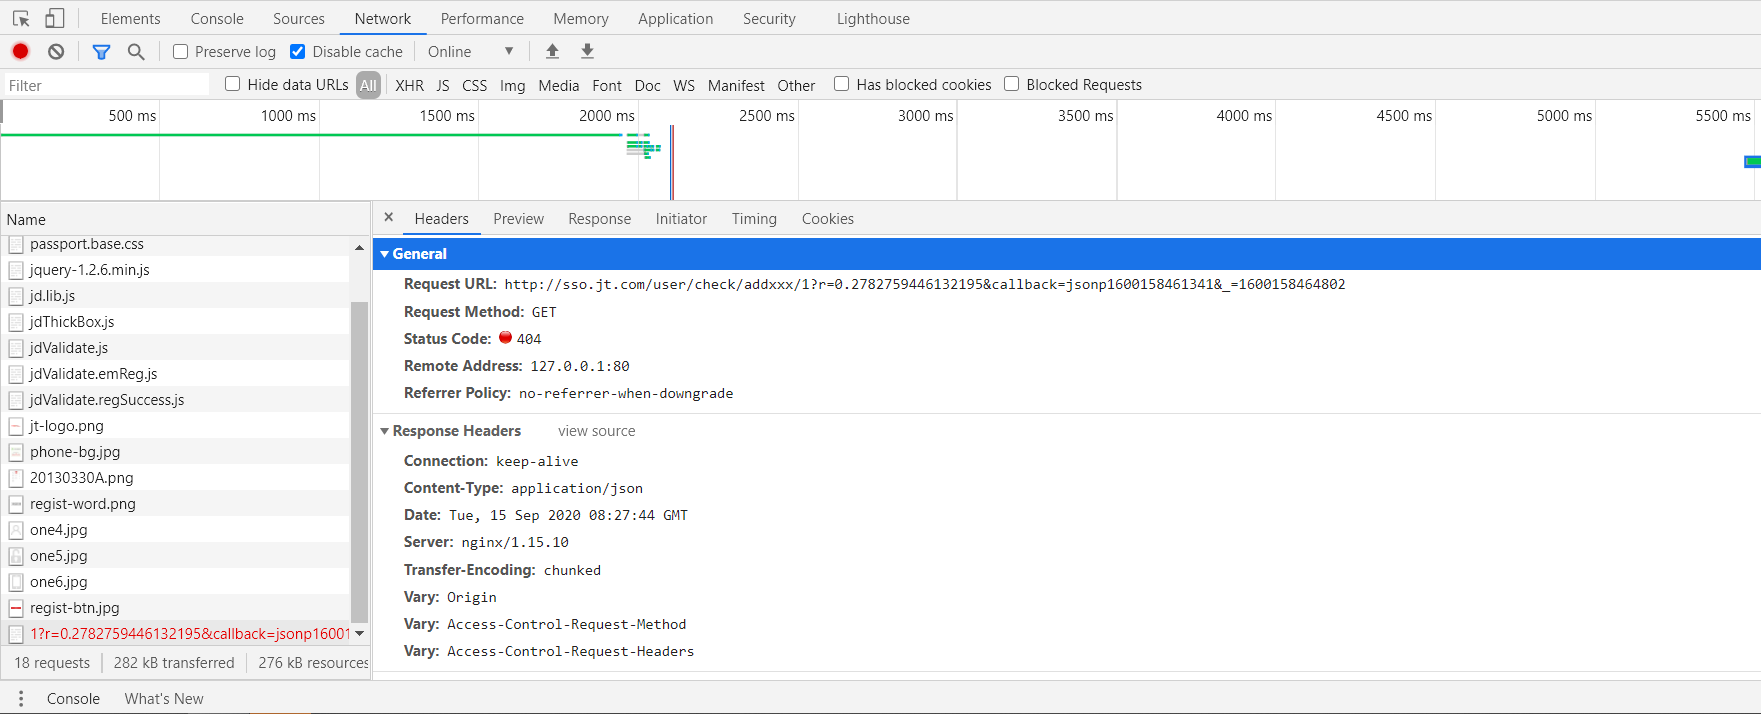This screenshot has height=714, width=1761.
Task: Open the Initiator tab
Action: pos(681,218)
